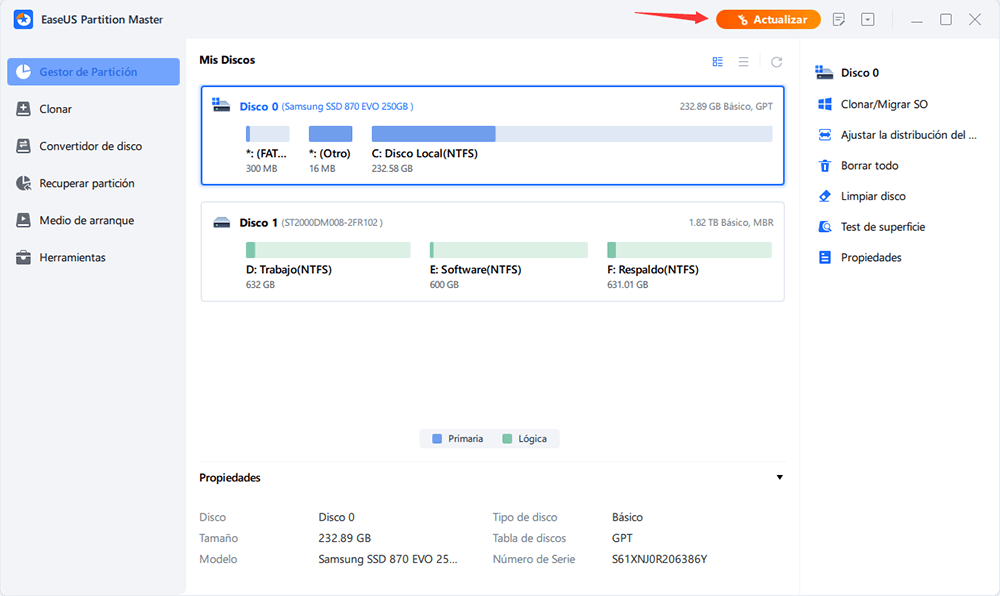
Task: Collapse the Propiedades panel arrow
Action: tap(779, 477)
